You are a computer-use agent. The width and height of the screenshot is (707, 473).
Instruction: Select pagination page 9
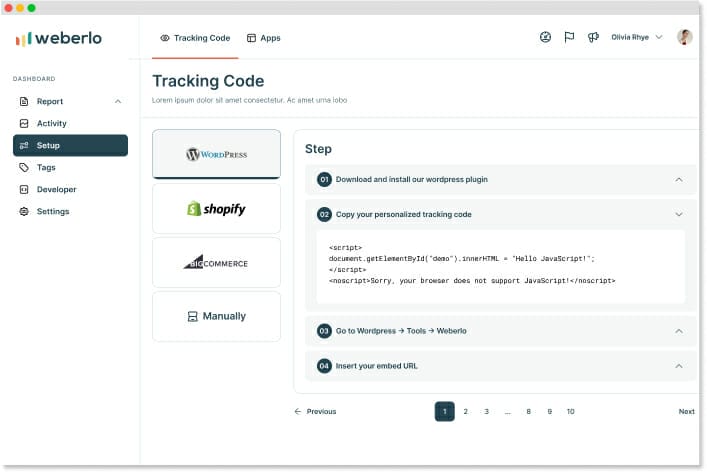pos(550,412)
